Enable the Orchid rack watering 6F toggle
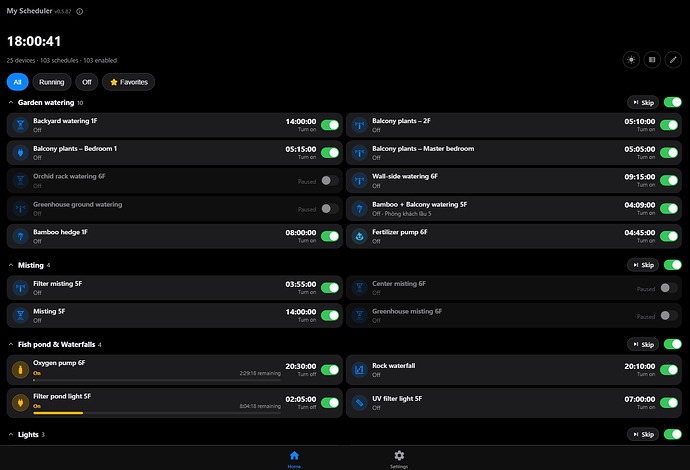690x470 pixels. (330, 180)
